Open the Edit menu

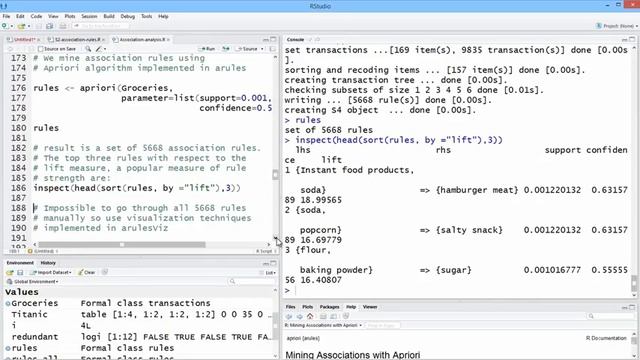click(x=20, y=16)
